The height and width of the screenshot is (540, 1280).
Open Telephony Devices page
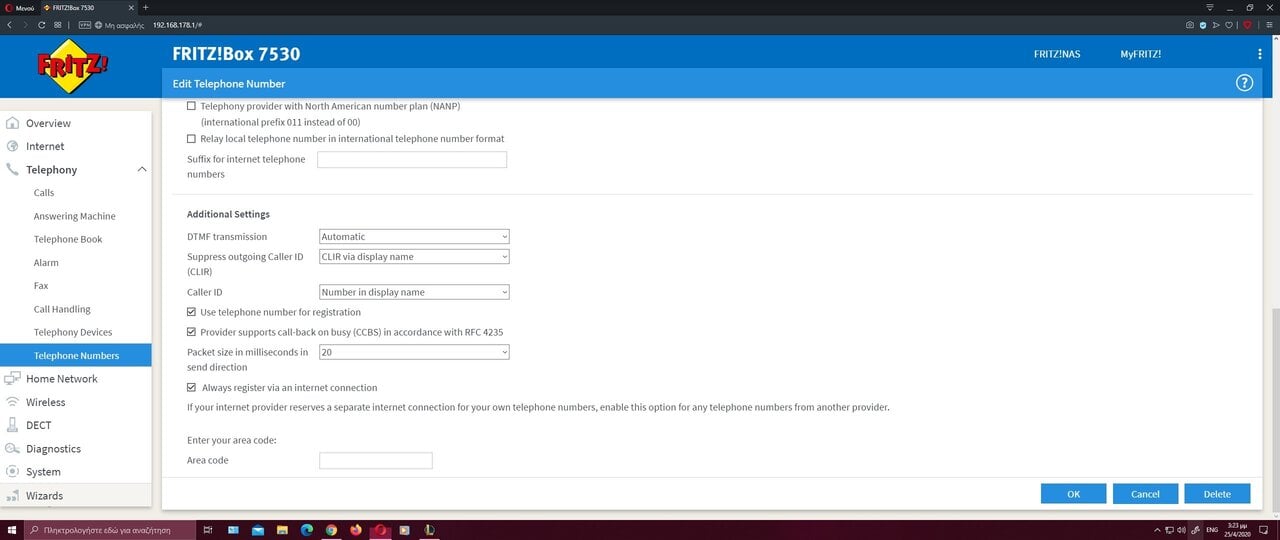tap(73, 332)
